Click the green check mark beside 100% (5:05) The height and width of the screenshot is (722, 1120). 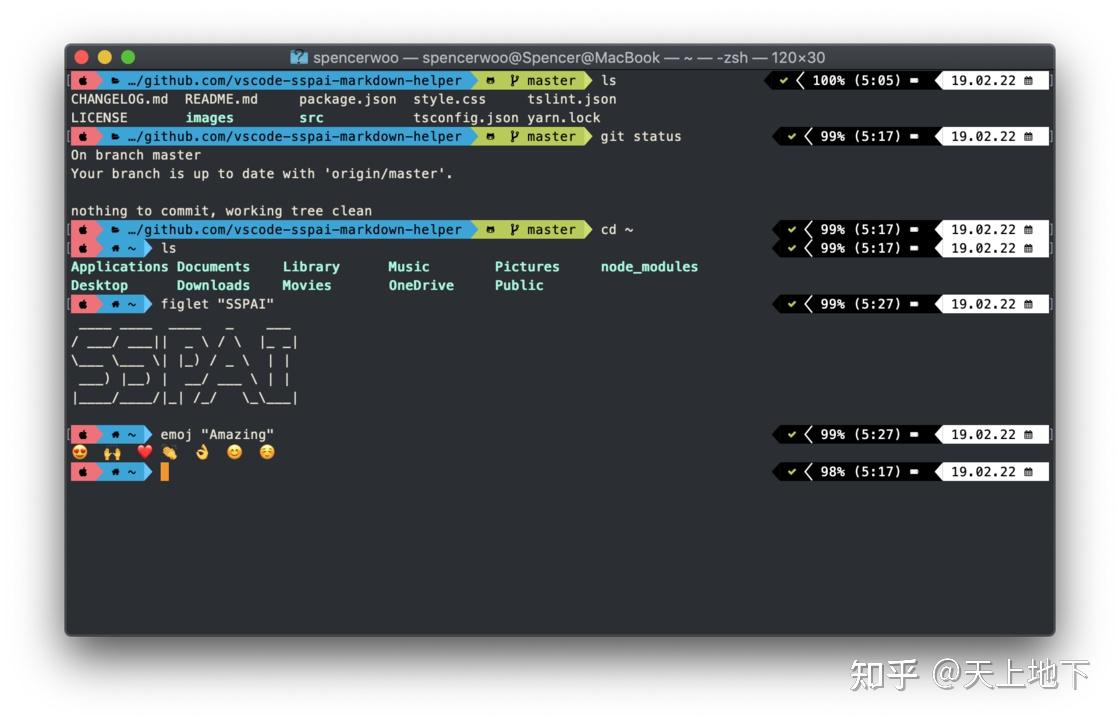point(784,81)
